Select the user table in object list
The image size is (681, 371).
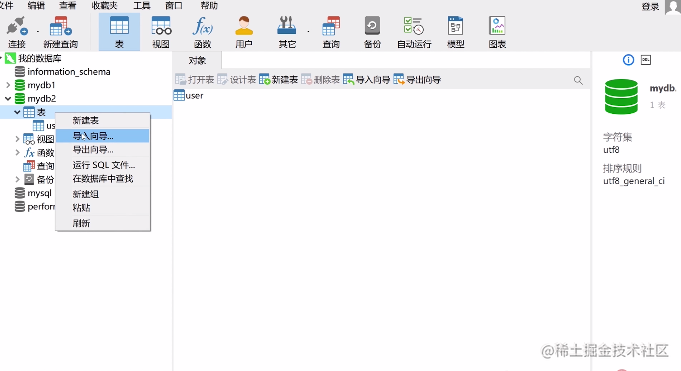click(188, 95)
